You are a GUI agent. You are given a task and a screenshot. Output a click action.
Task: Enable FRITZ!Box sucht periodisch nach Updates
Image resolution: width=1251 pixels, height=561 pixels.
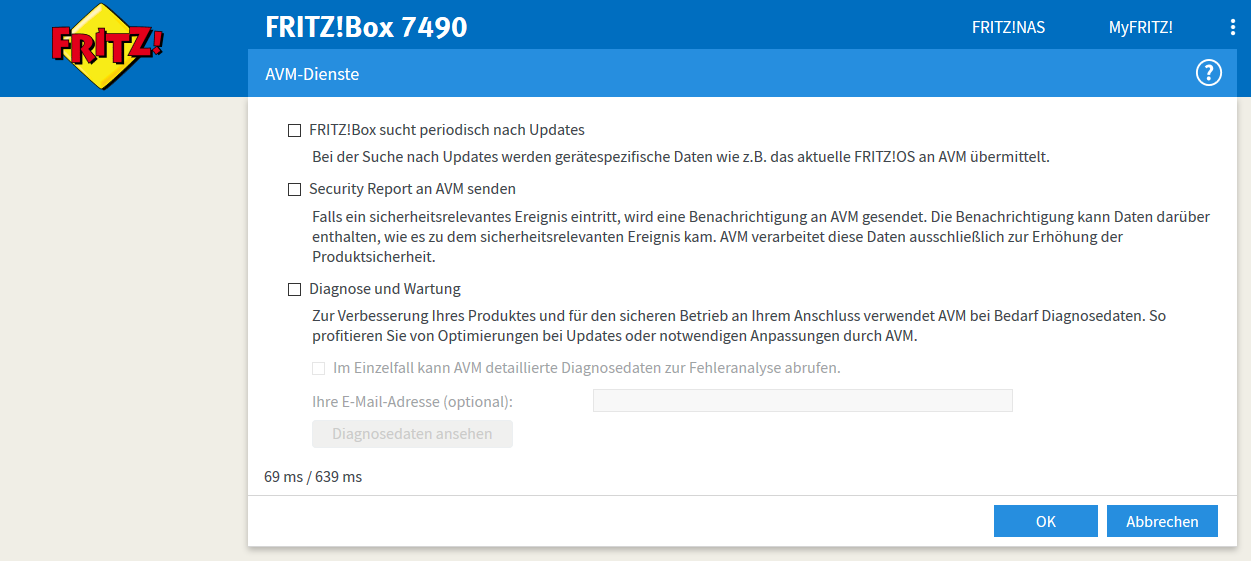coord(294,130)
